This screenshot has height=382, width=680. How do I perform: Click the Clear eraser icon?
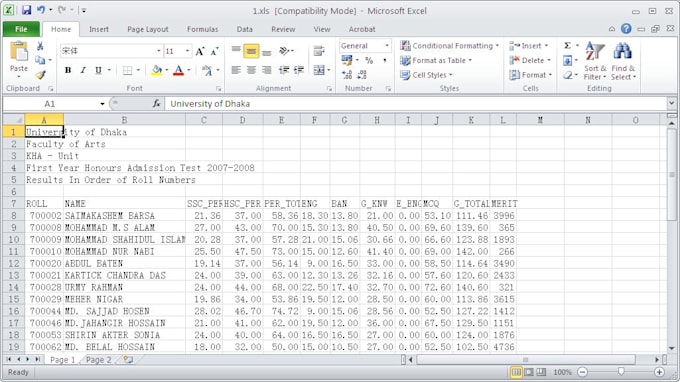568,75
